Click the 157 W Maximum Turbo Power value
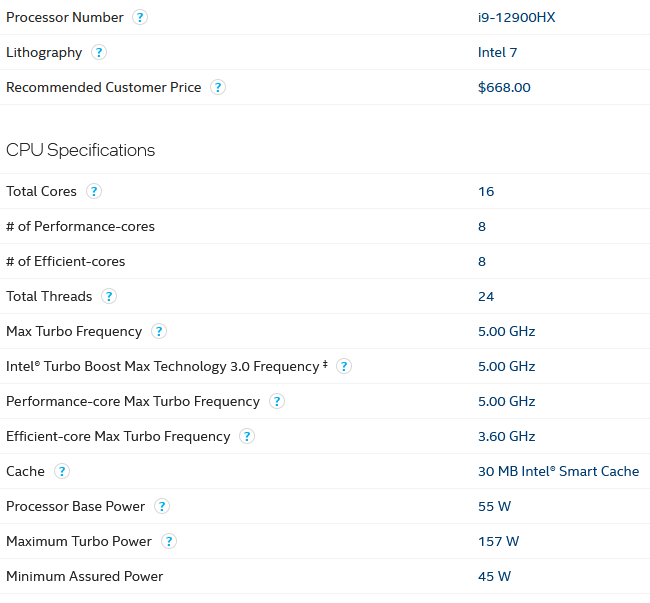 (498, 542)
